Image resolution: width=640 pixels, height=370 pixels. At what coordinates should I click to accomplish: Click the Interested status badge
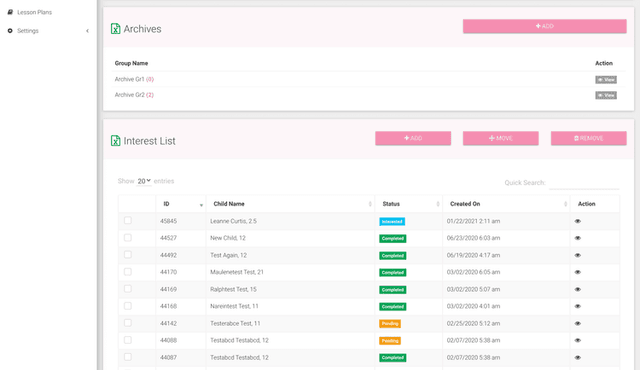[x=392, y=222]
